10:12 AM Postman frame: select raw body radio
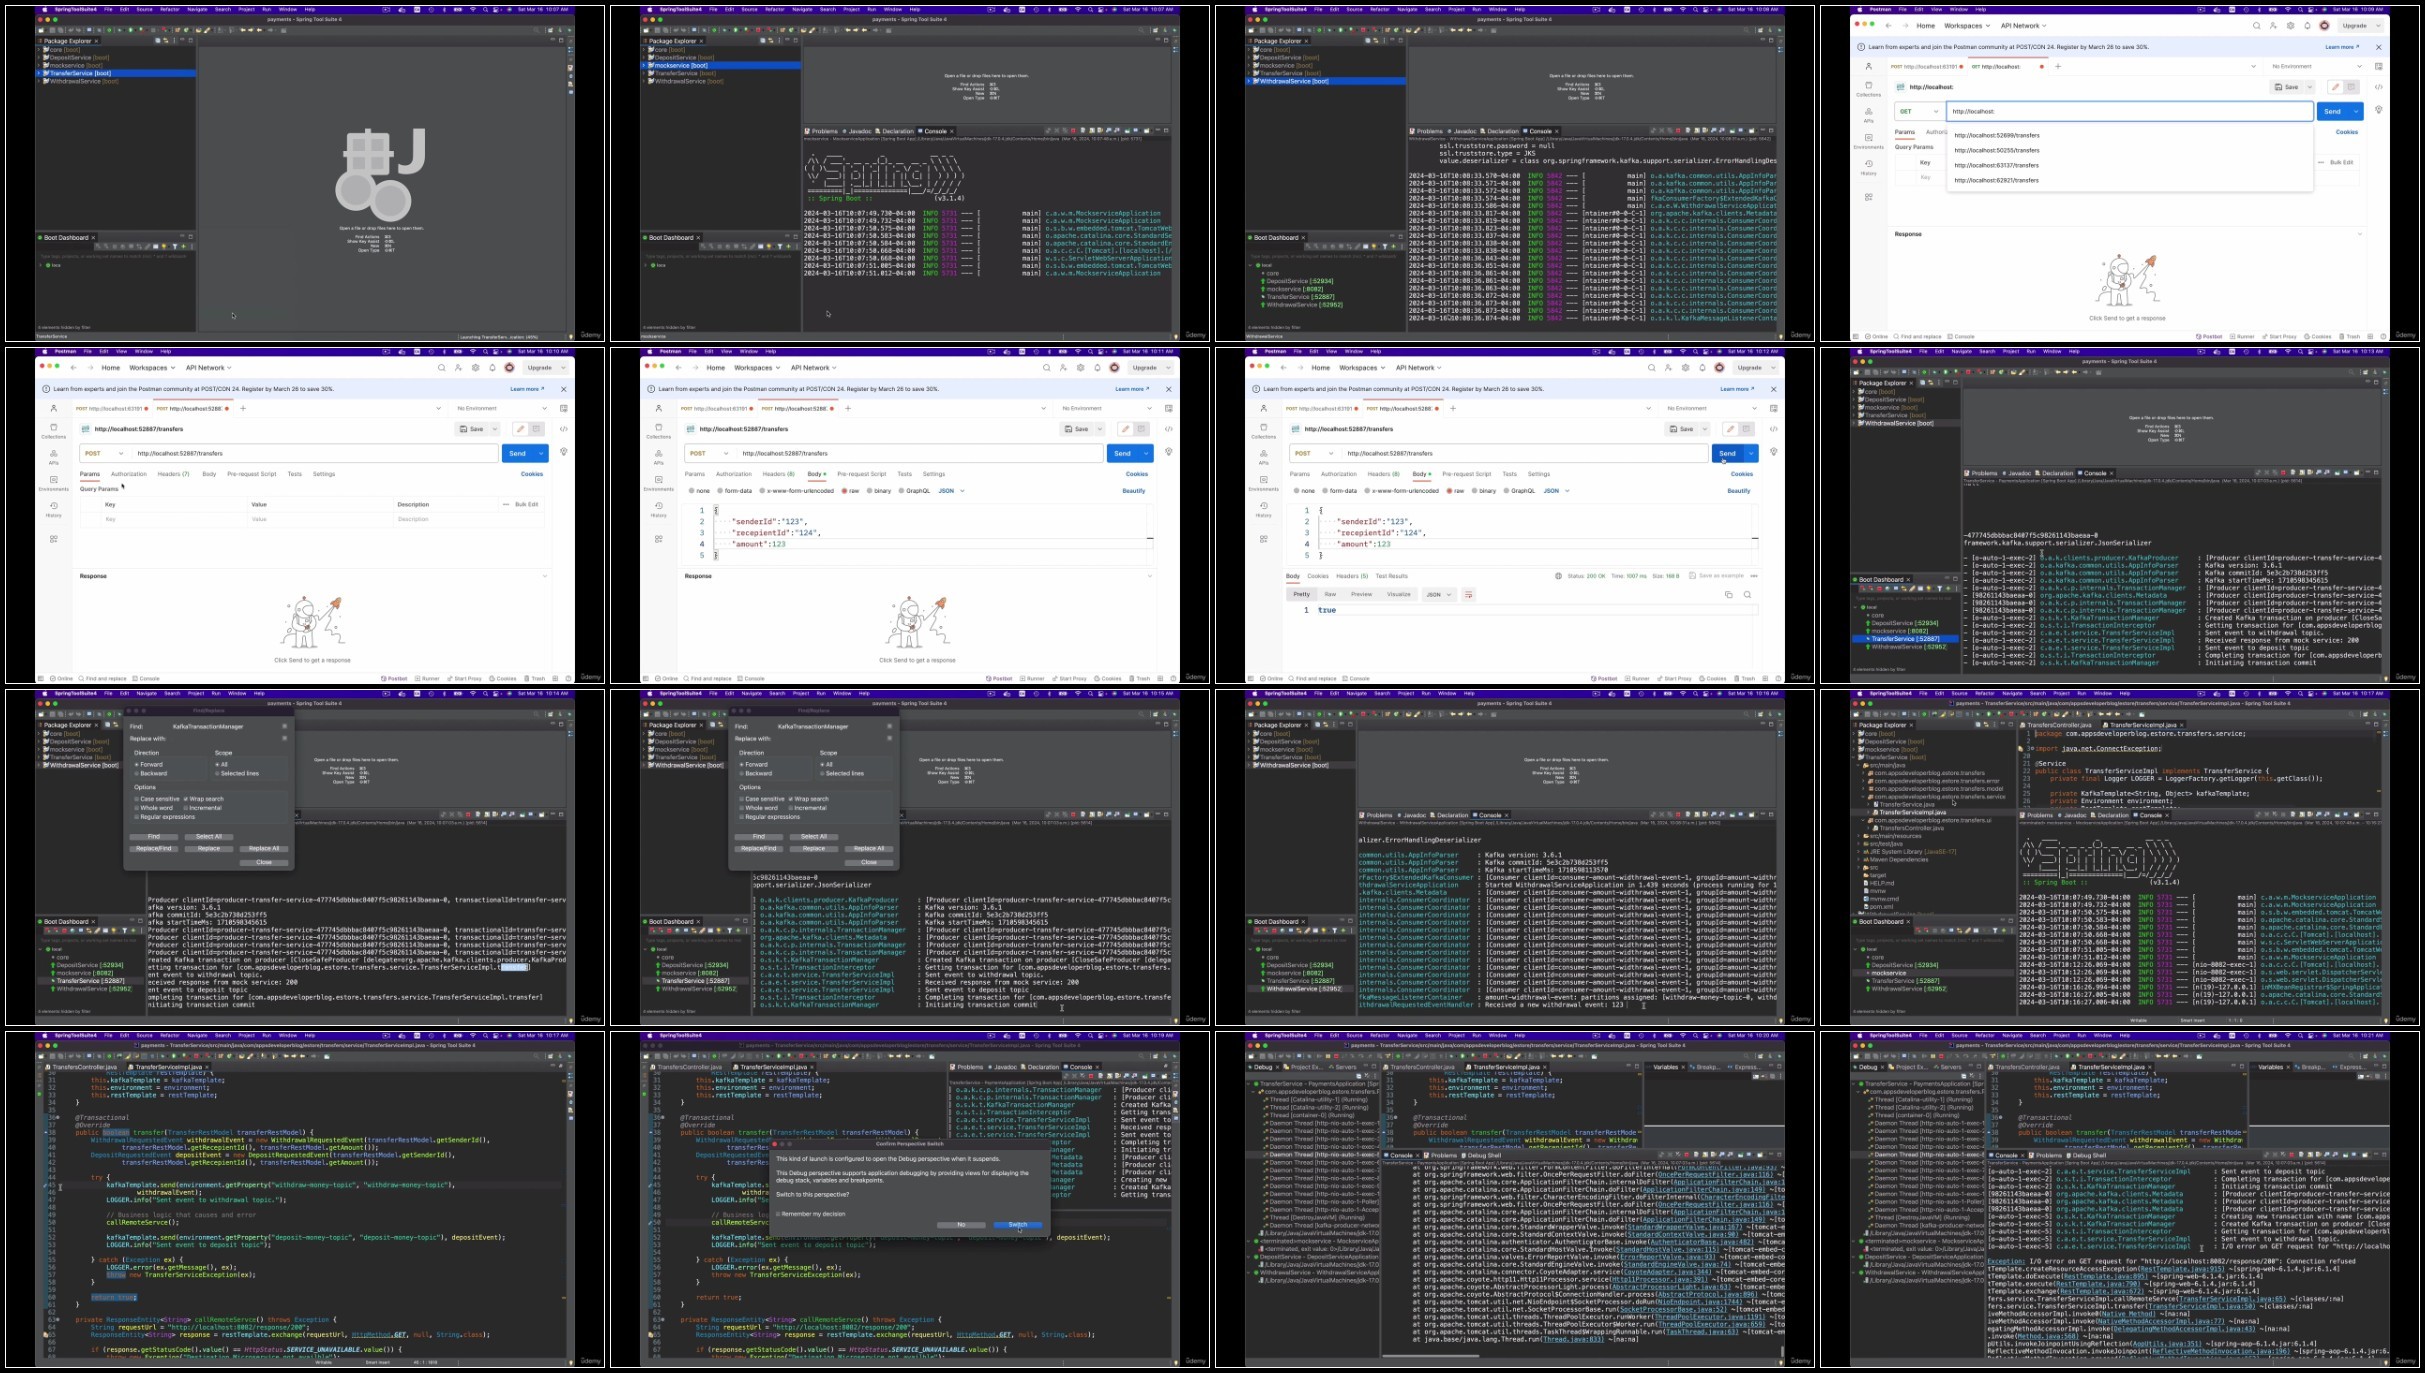This screenshot has width=2425, height=1373. pyautogui.click(x=1449, y=491)
